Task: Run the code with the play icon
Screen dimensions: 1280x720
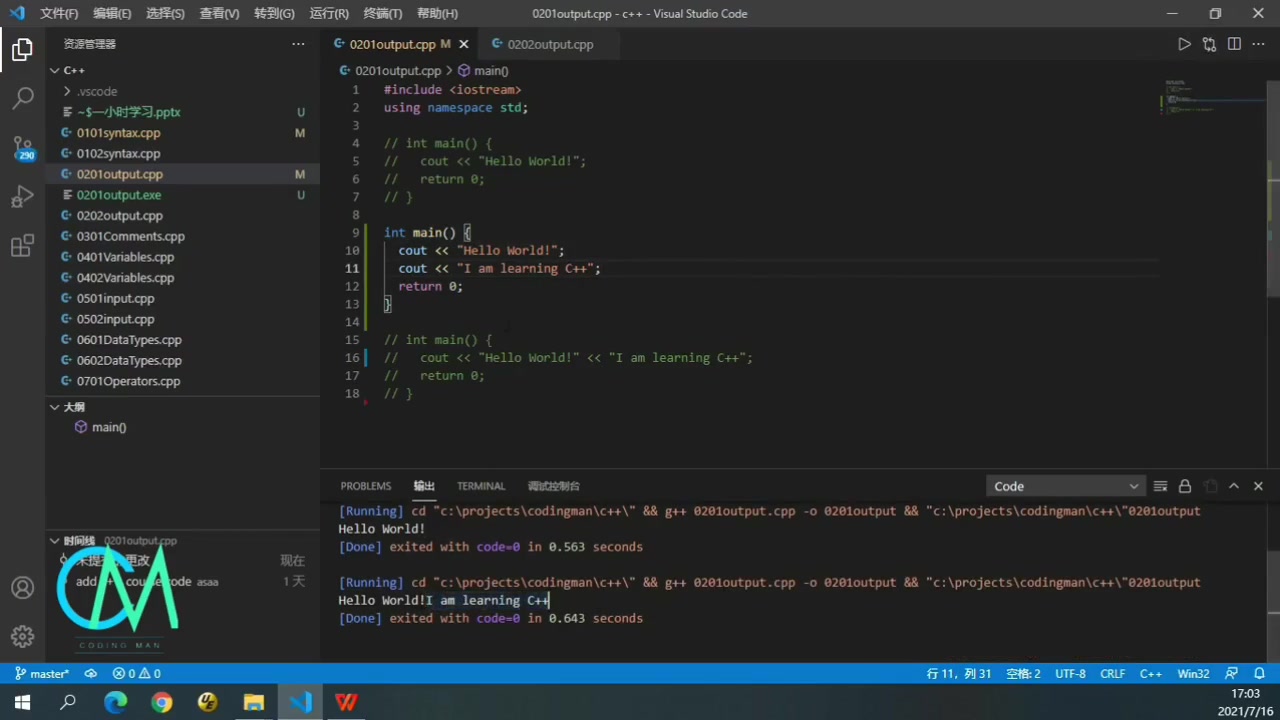Action: pos(1184,44)
